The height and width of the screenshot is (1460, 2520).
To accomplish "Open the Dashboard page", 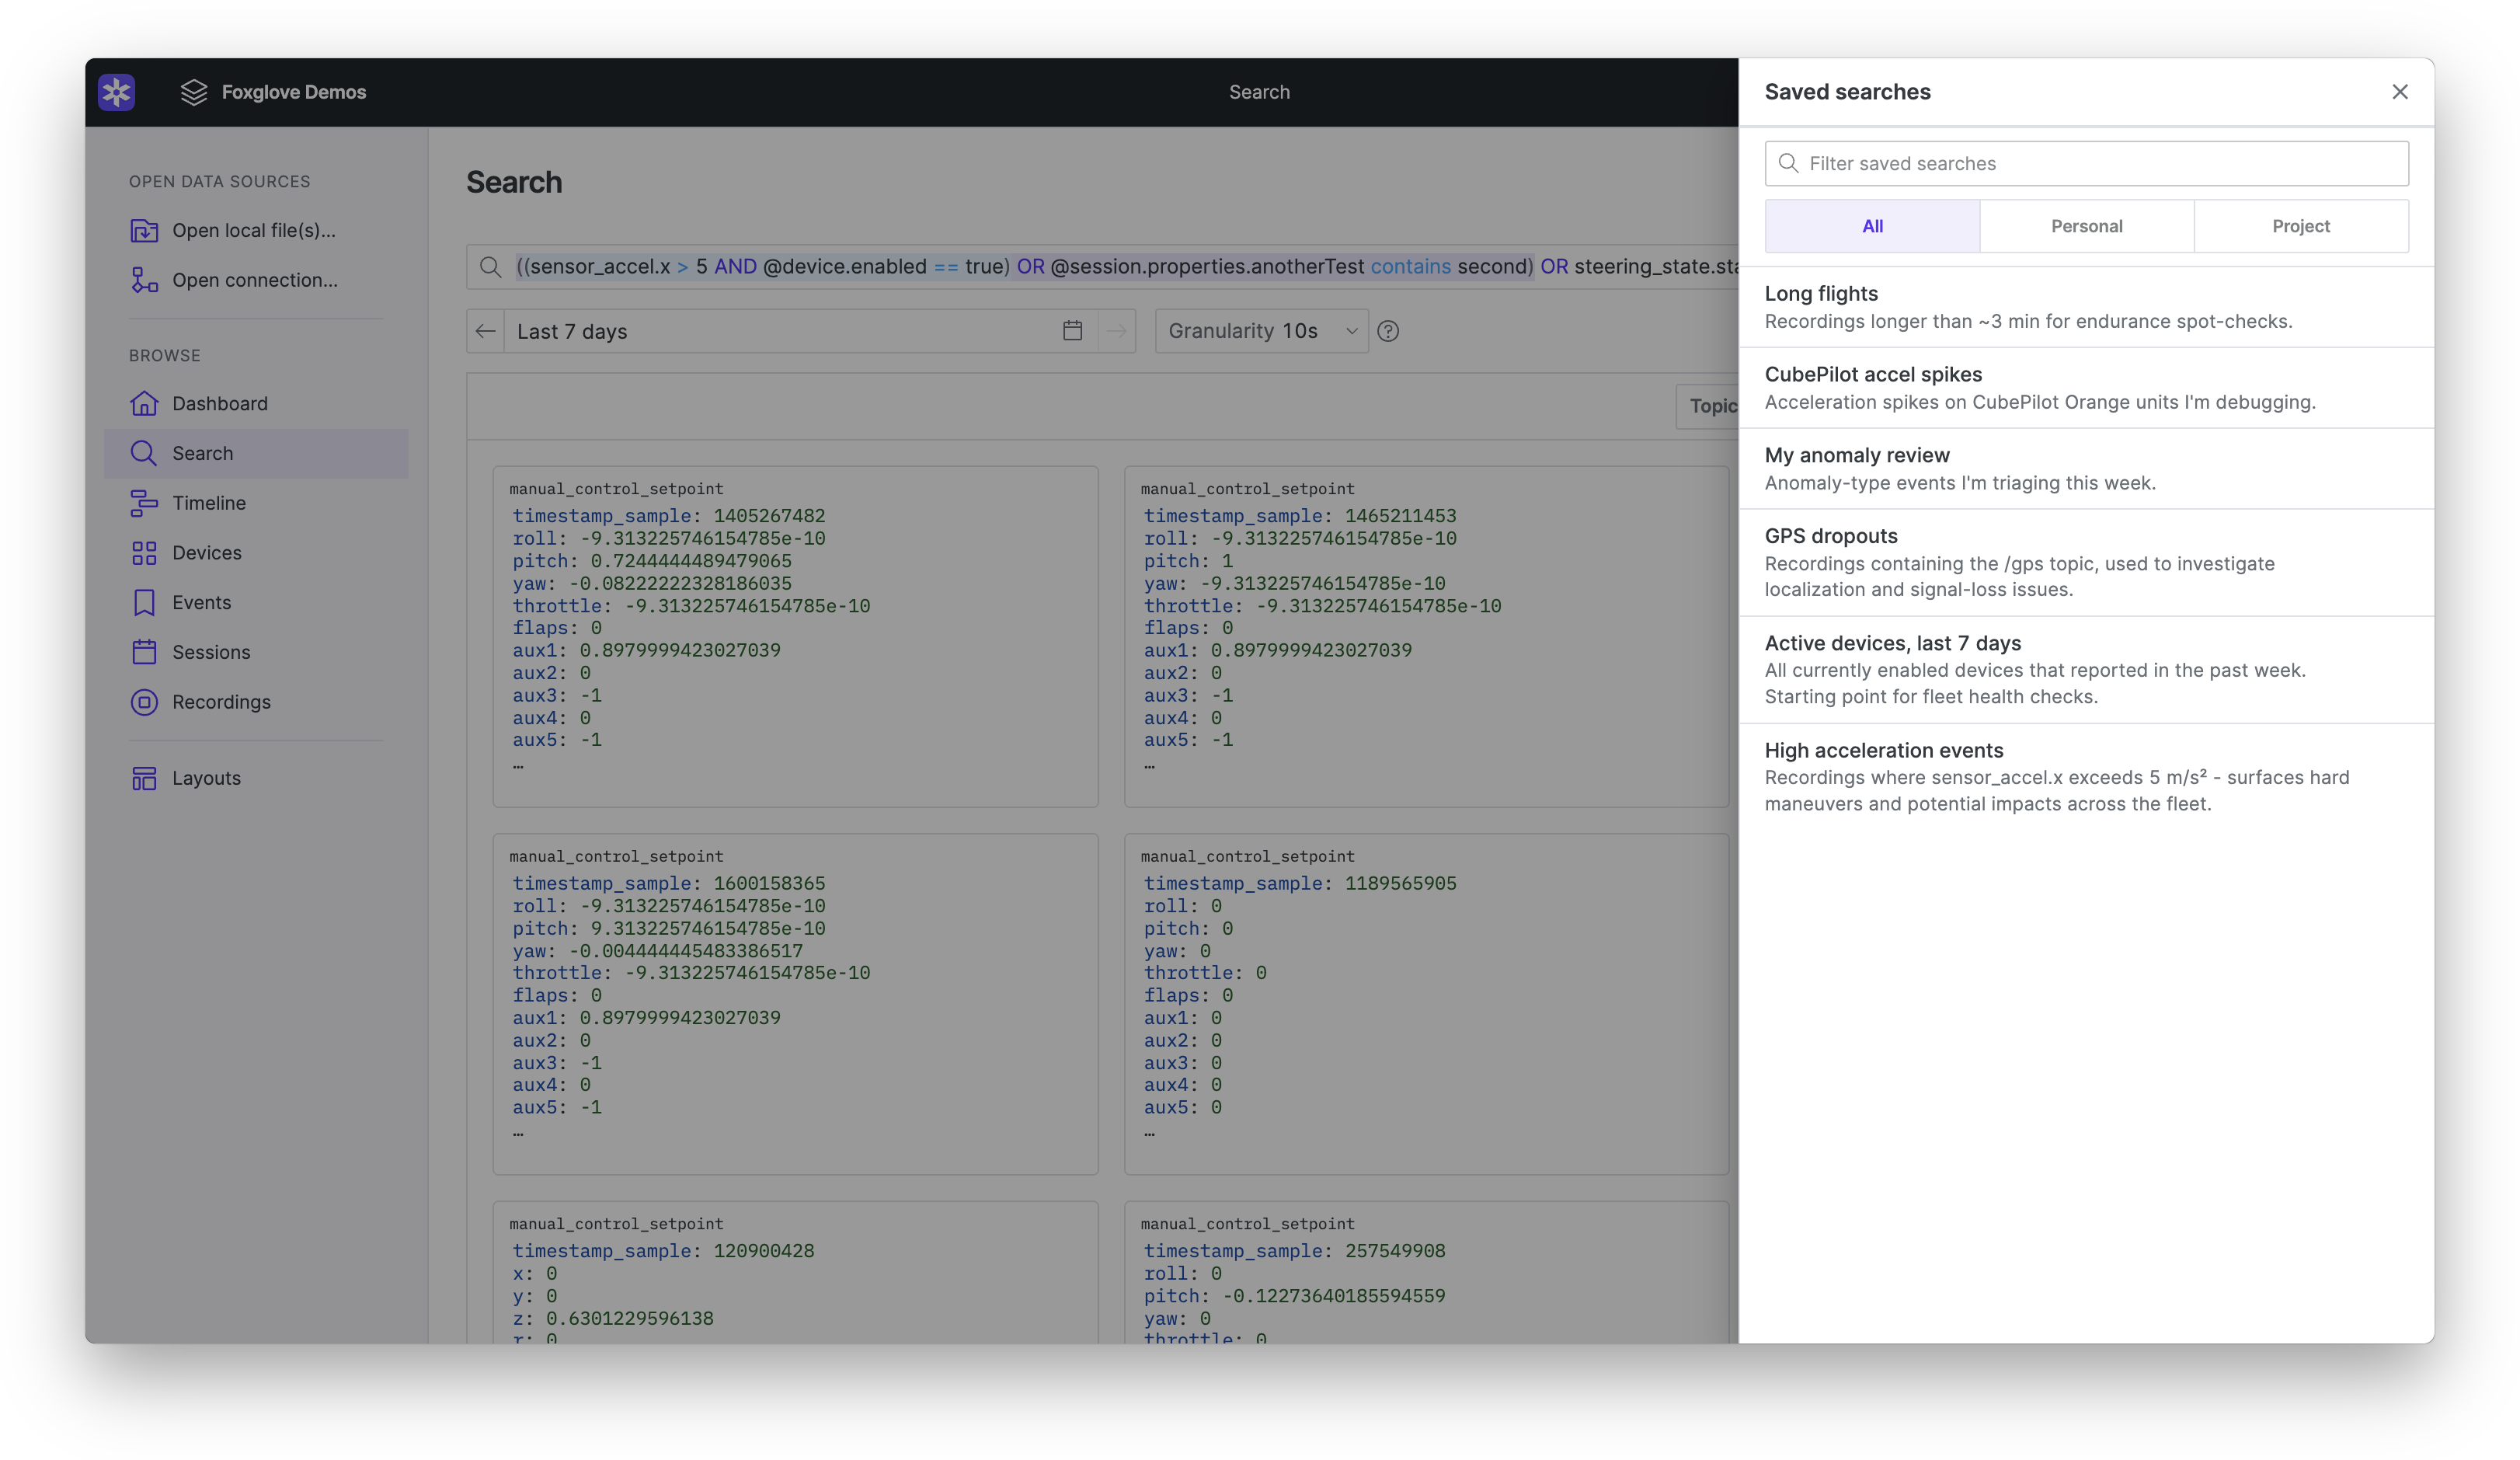I will coord(256,403).
